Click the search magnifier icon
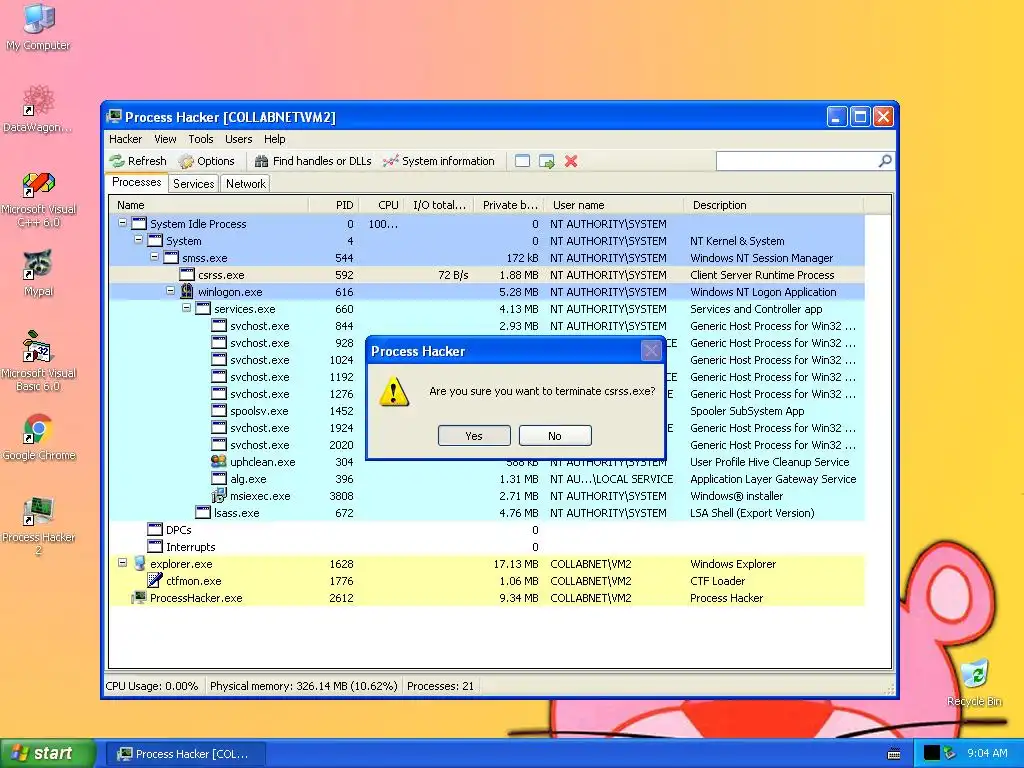 click(885, 161)
